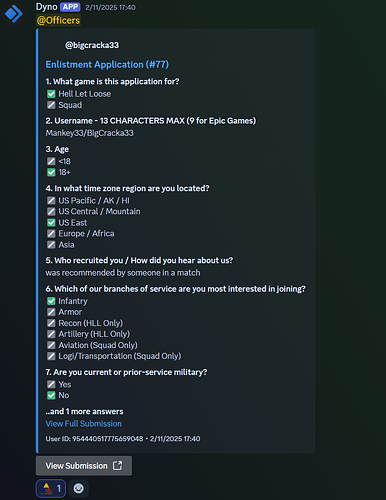This screenshot has width=386, height=500.
Task: Click the checked No box for military service
Action: point(51,396)
